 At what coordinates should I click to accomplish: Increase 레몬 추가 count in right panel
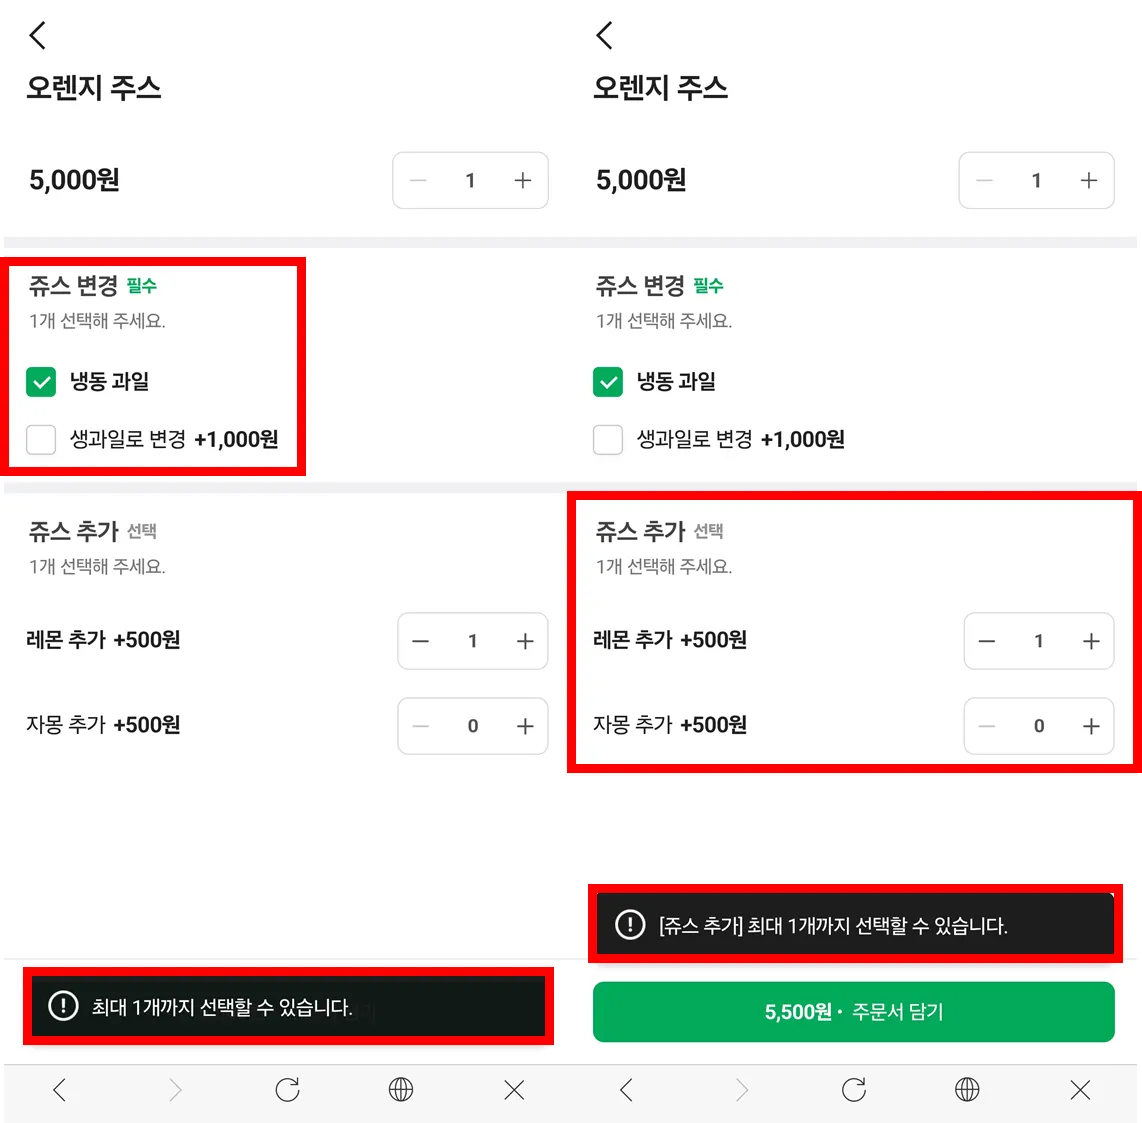(x=1091, y=641)
